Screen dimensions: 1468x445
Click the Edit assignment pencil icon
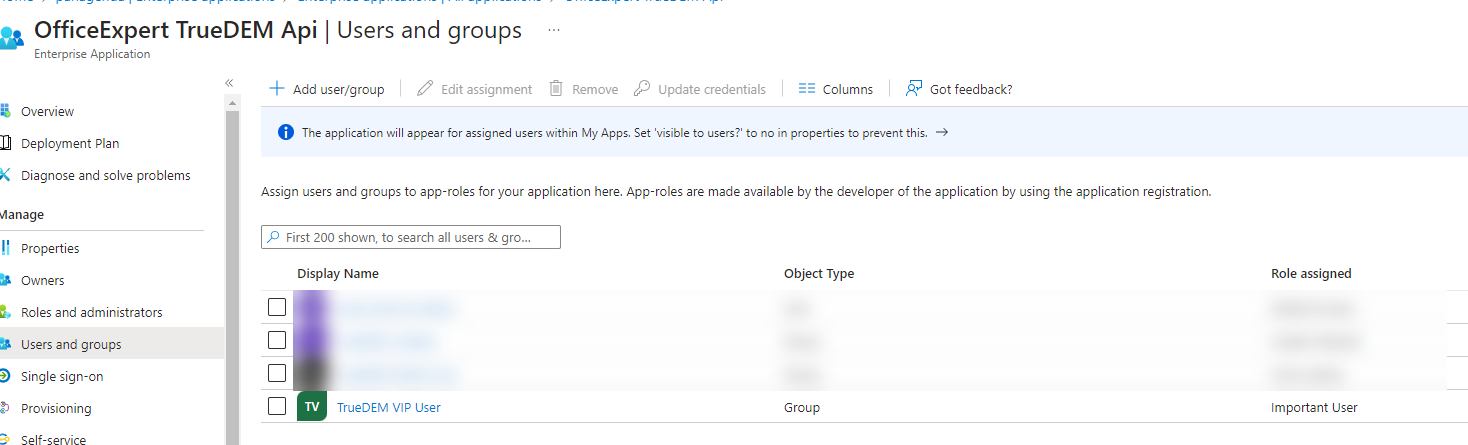pyautogui.click(x=425, y=89)
